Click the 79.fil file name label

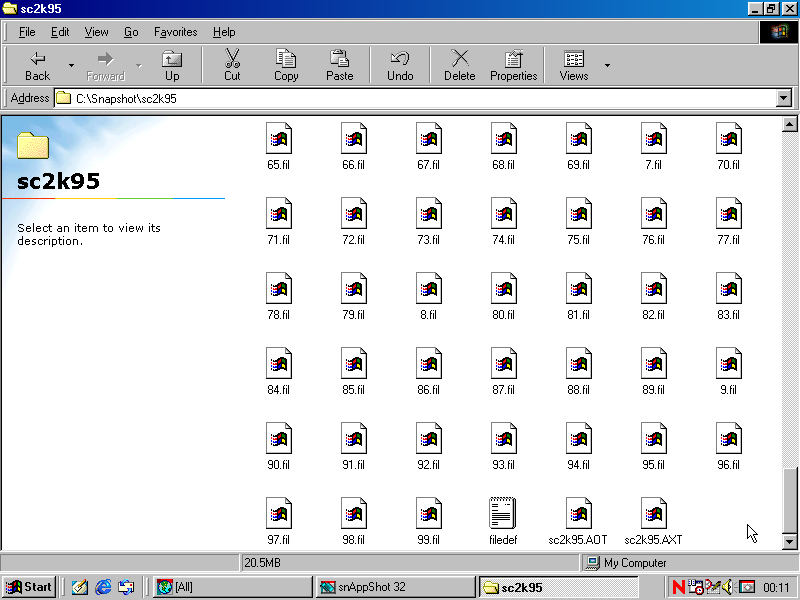pyautogui.click(x=353, y=315)
